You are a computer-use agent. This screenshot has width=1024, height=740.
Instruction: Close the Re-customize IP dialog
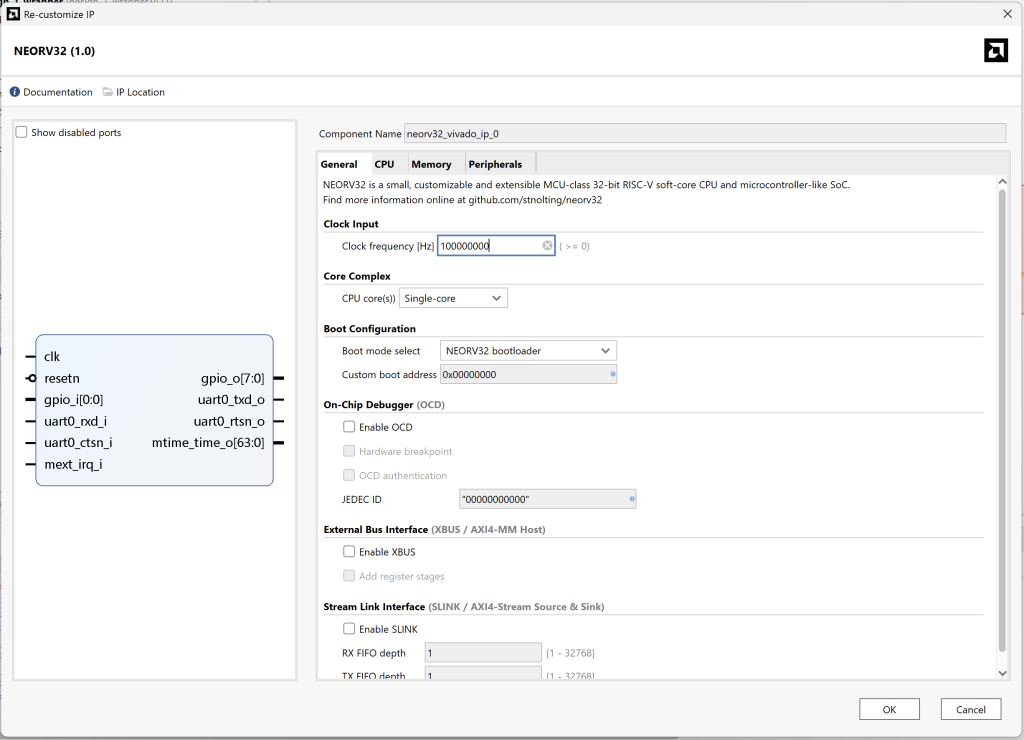tap(1008, 14)
